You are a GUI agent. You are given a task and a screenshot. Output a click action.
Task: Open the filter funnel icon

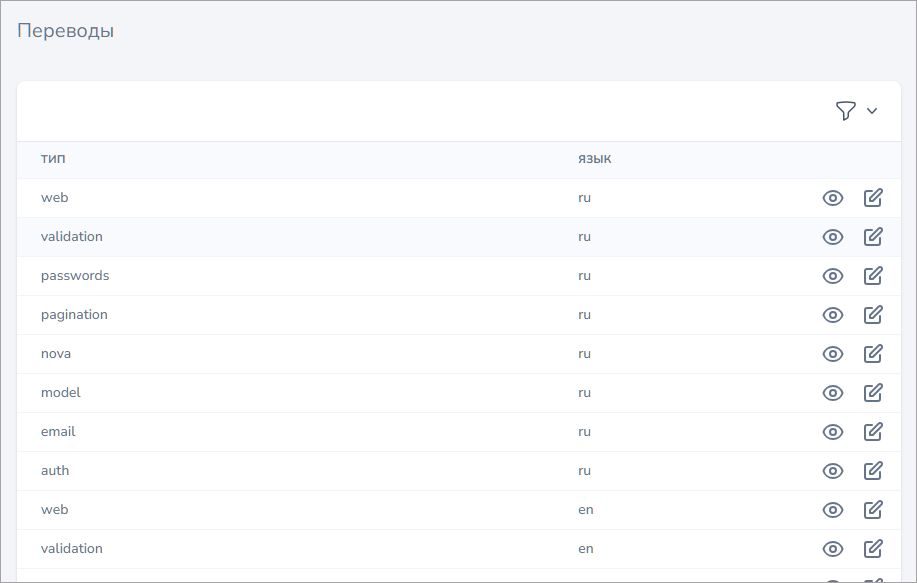(845, 111)
